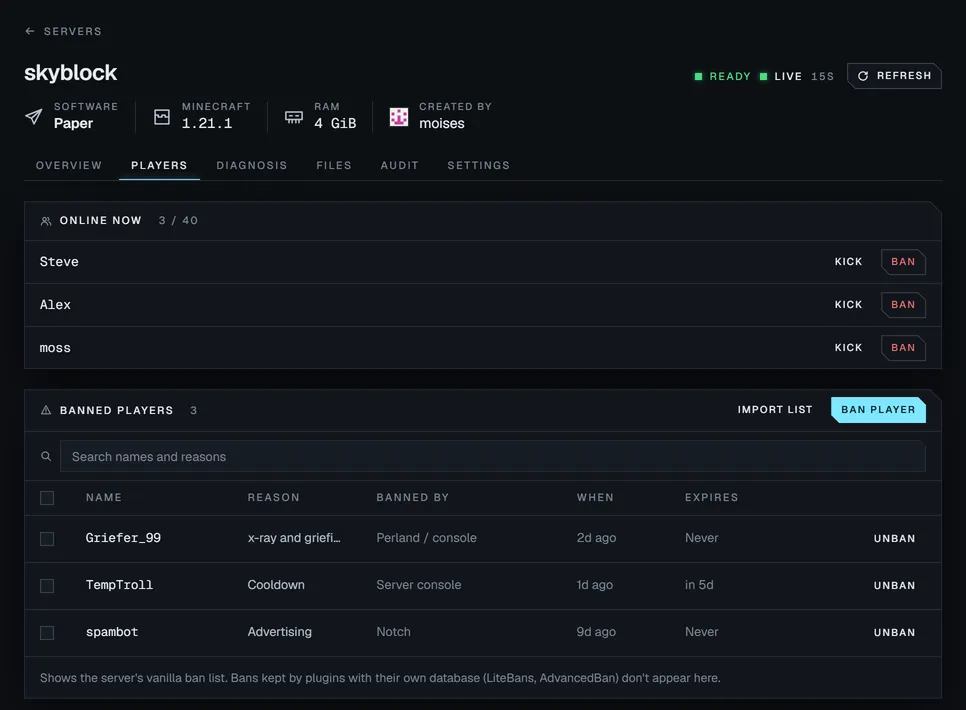Screen dimensions: 966x710
Task: Unban TempTroll
Action: click(x=895, y=586)
